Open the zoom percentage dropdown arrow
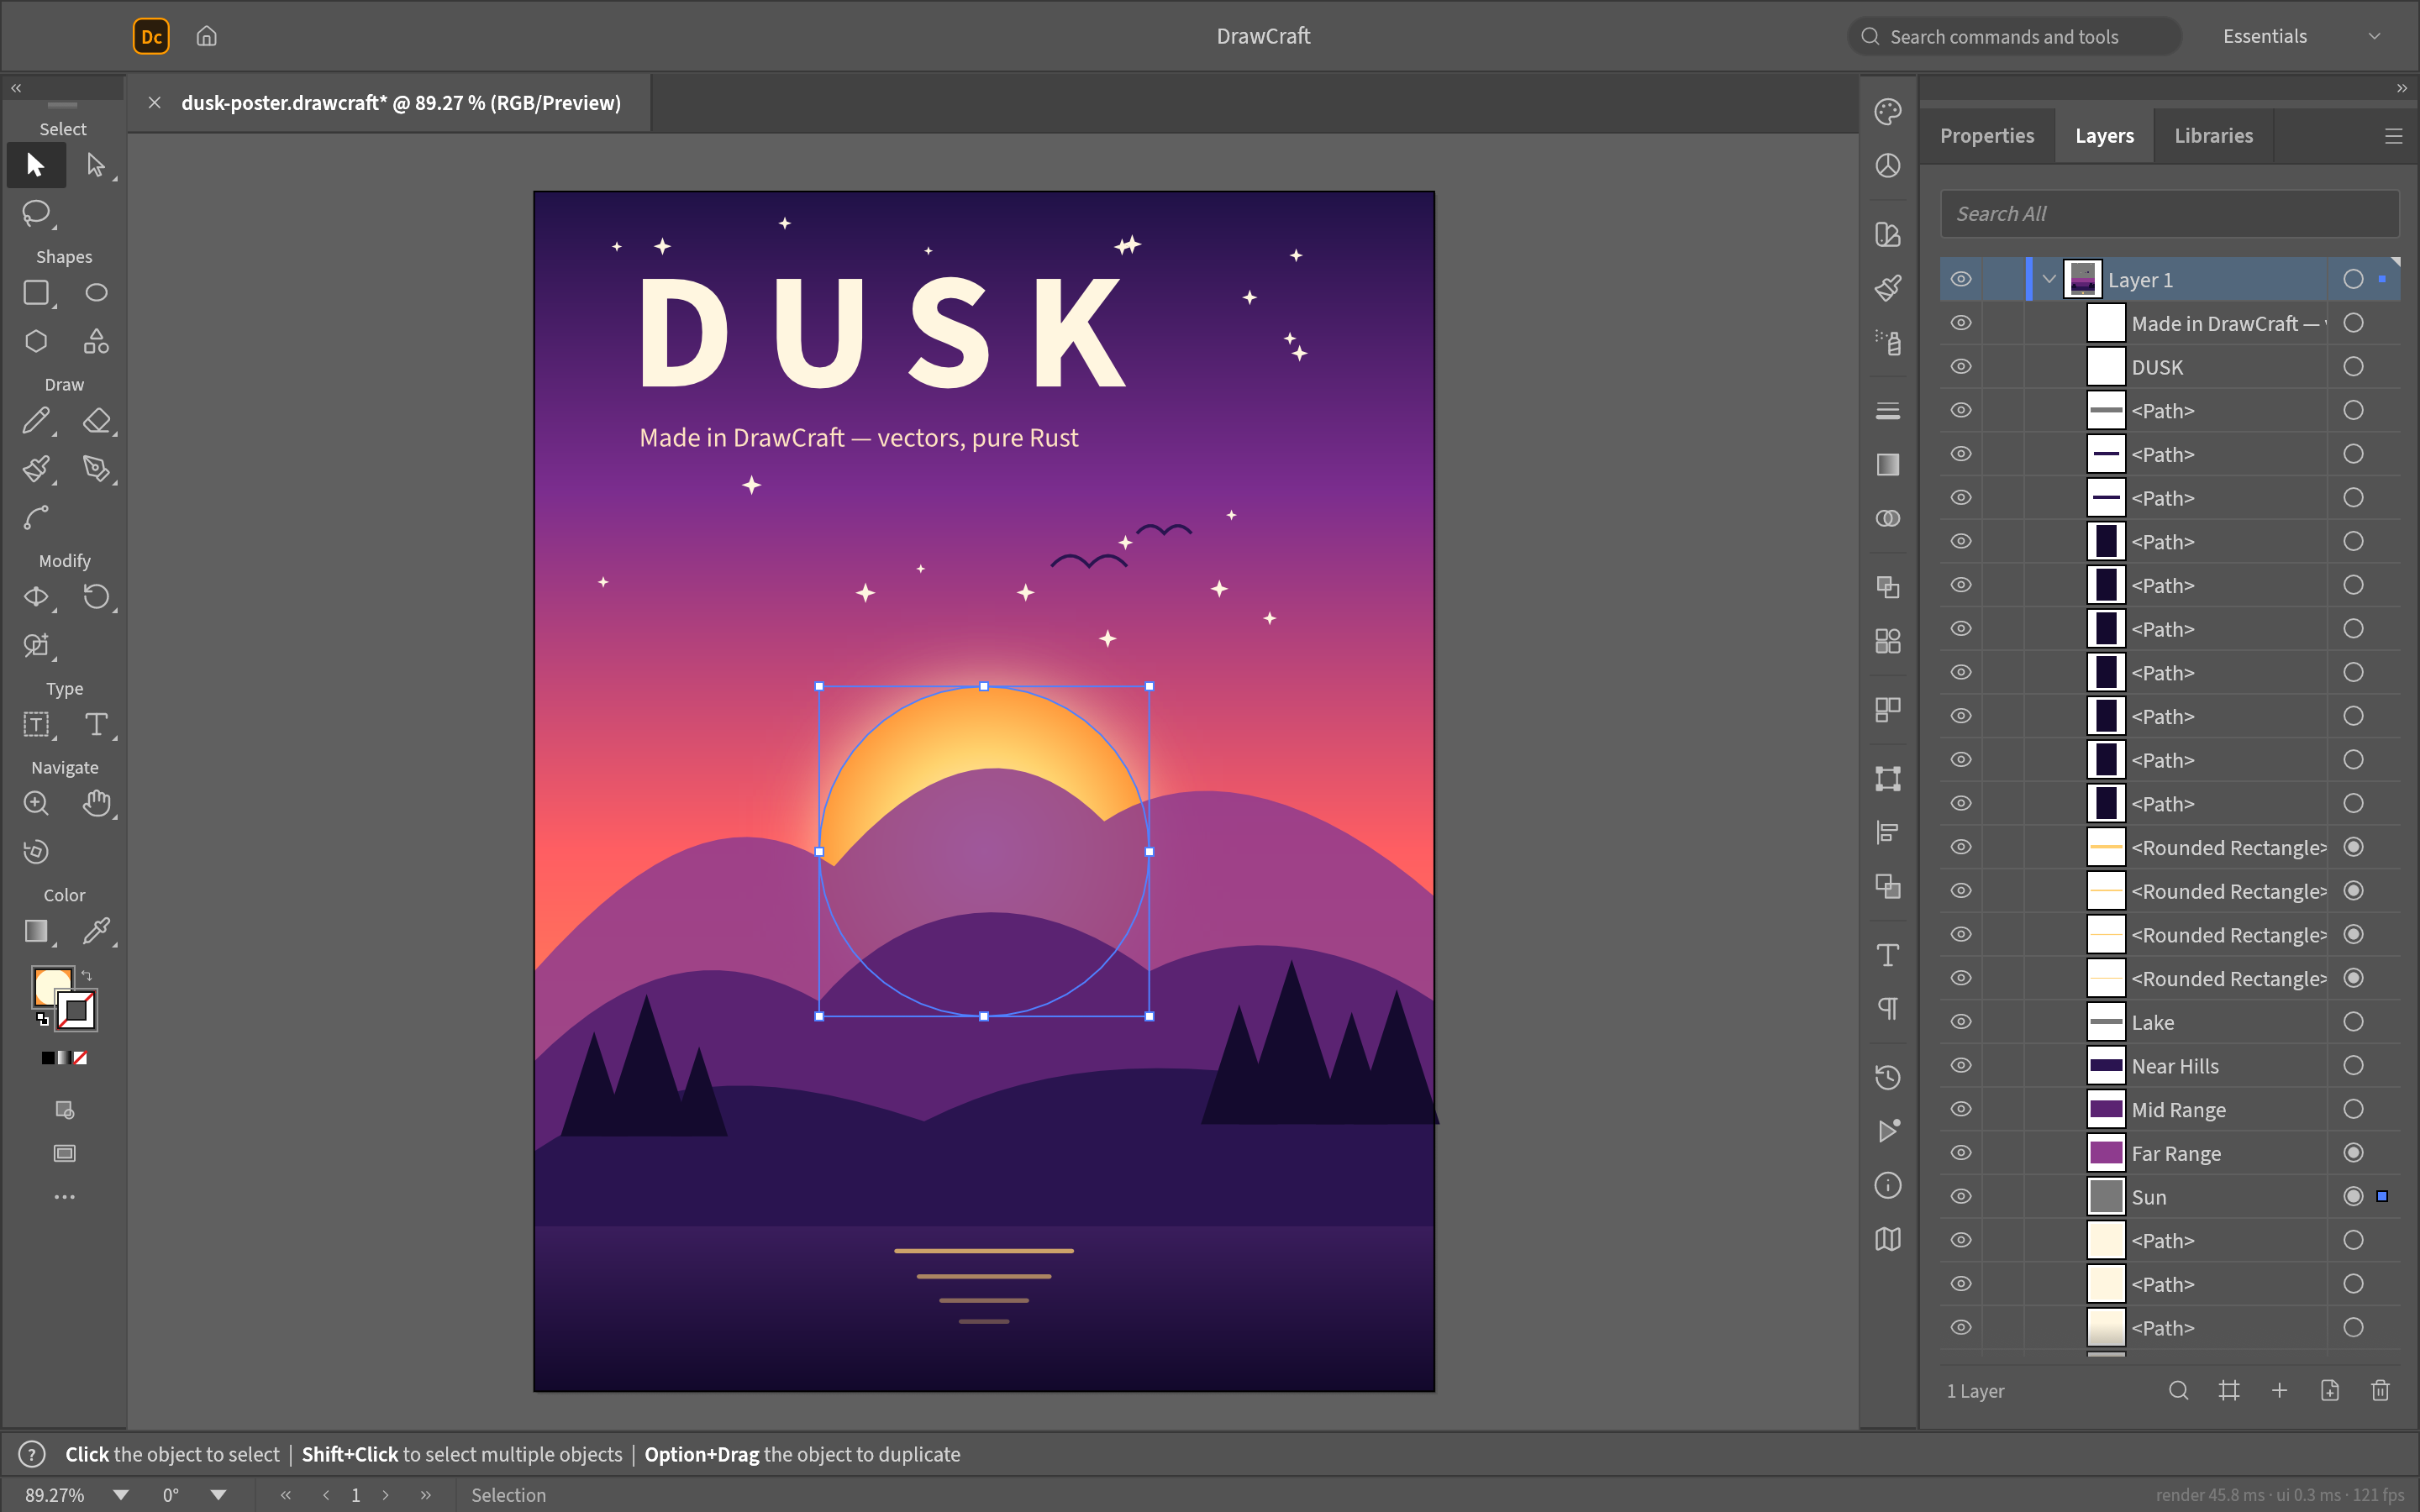 [x=121, y=1495]
